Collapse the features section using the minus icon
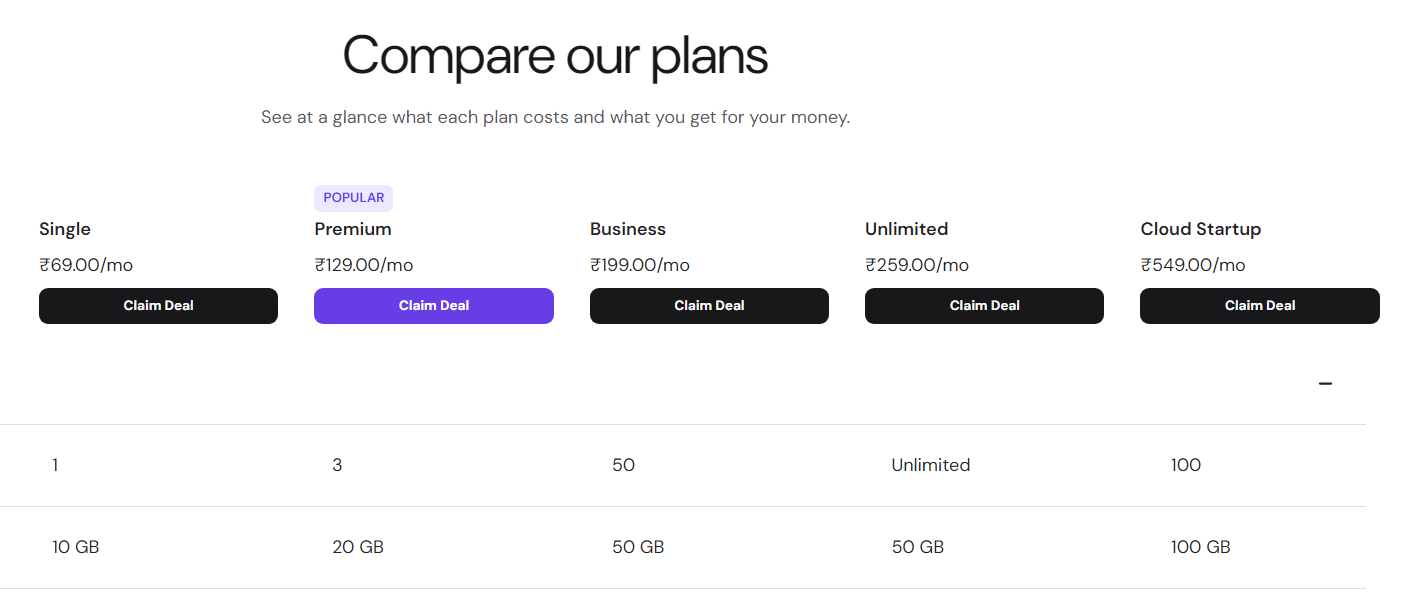The image size is (1409, 598). pos(1325,383)
